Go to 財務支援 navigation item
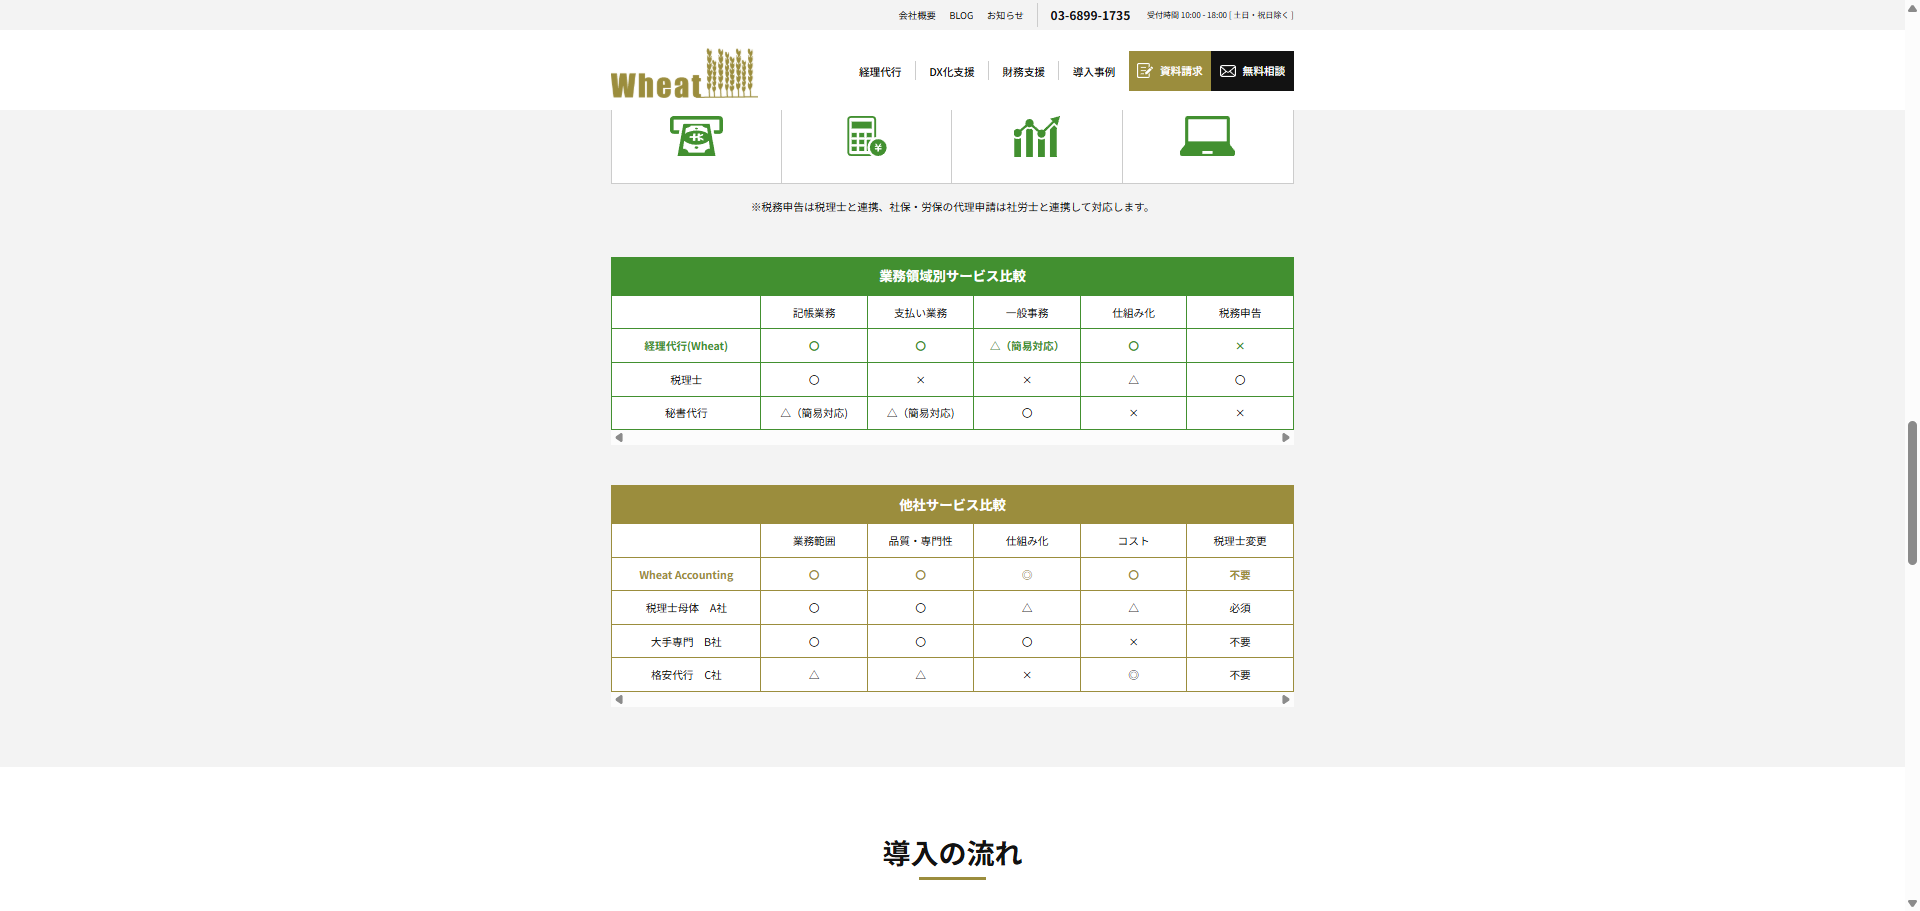This screenshot has width=1920, height=911. tap(1023, 72)
